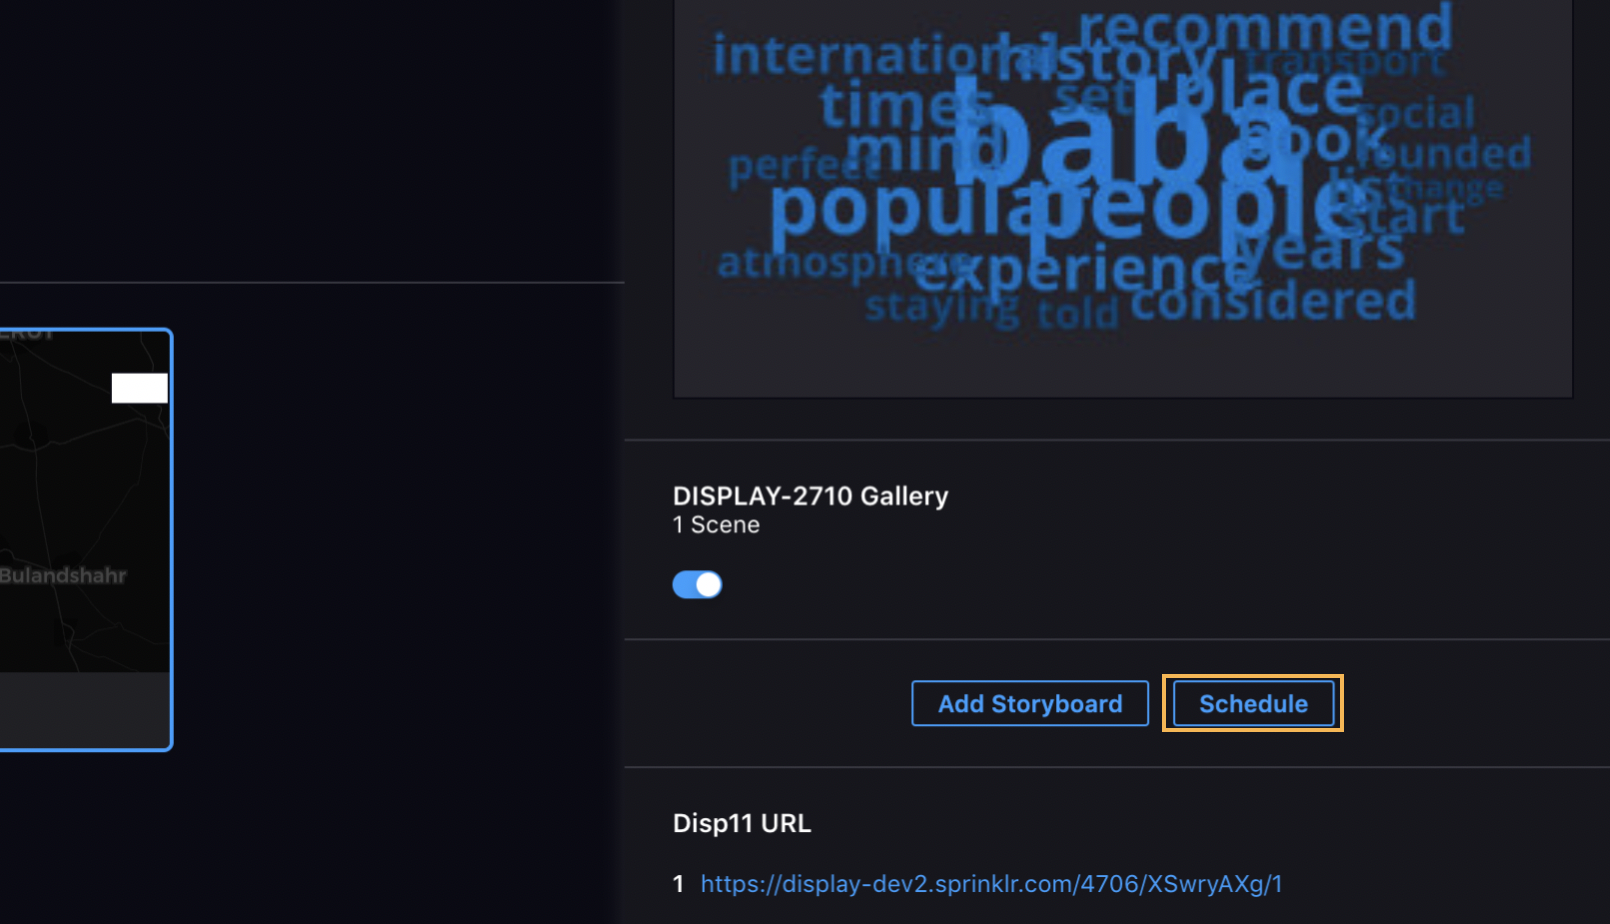Select the map scene thumbnail

[x=85, y=500]
